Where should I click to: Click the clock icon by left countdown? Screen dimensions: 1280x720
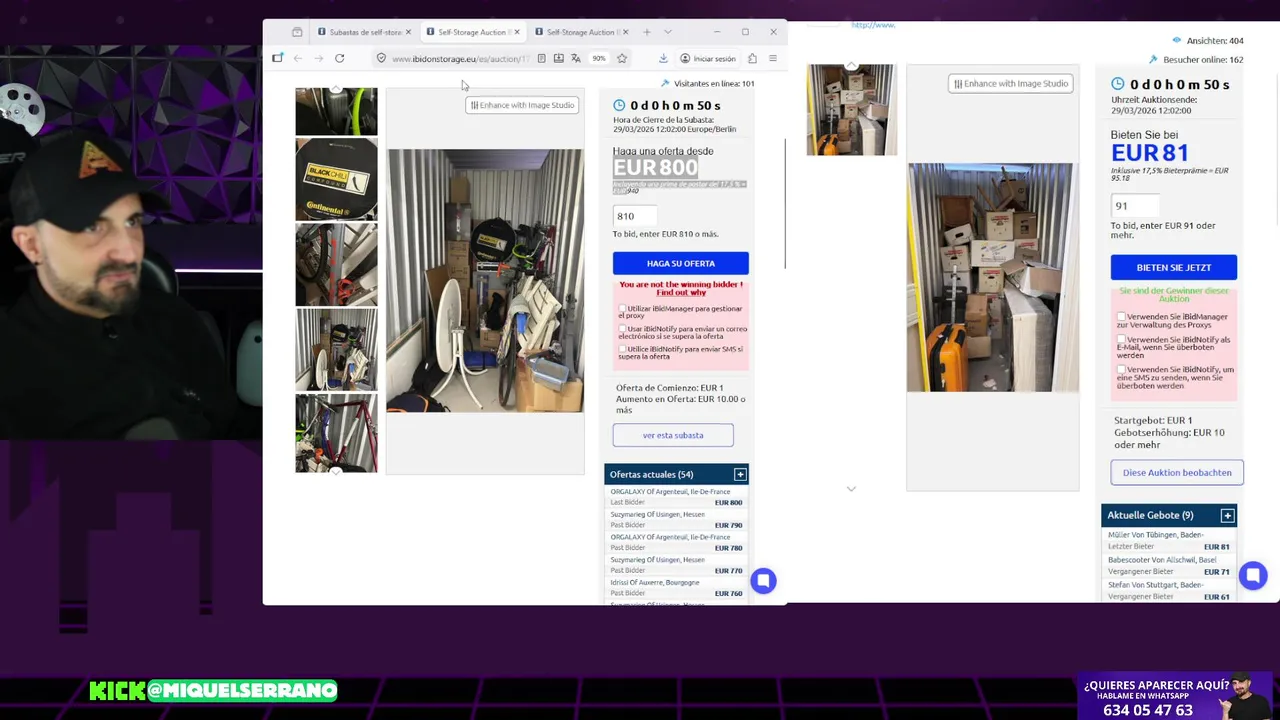coord(619,105)
